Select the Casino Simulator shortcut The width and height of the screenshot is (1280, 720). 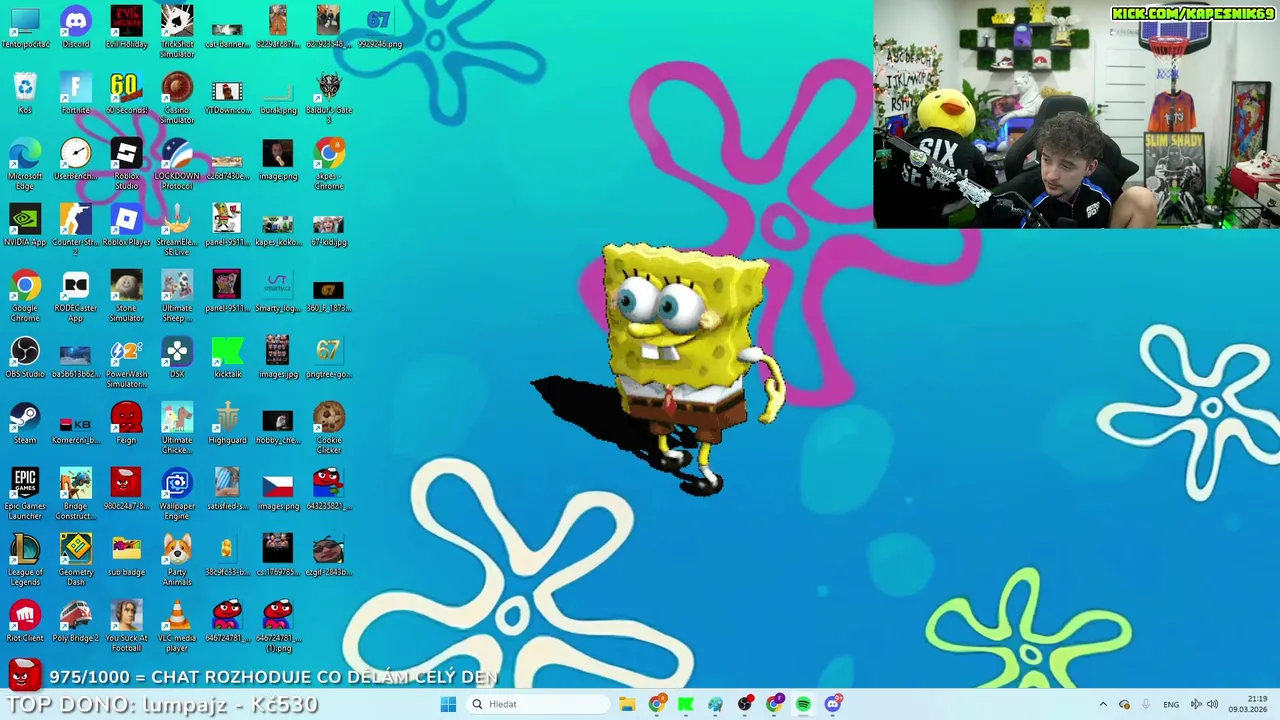(x=177, y=97)
